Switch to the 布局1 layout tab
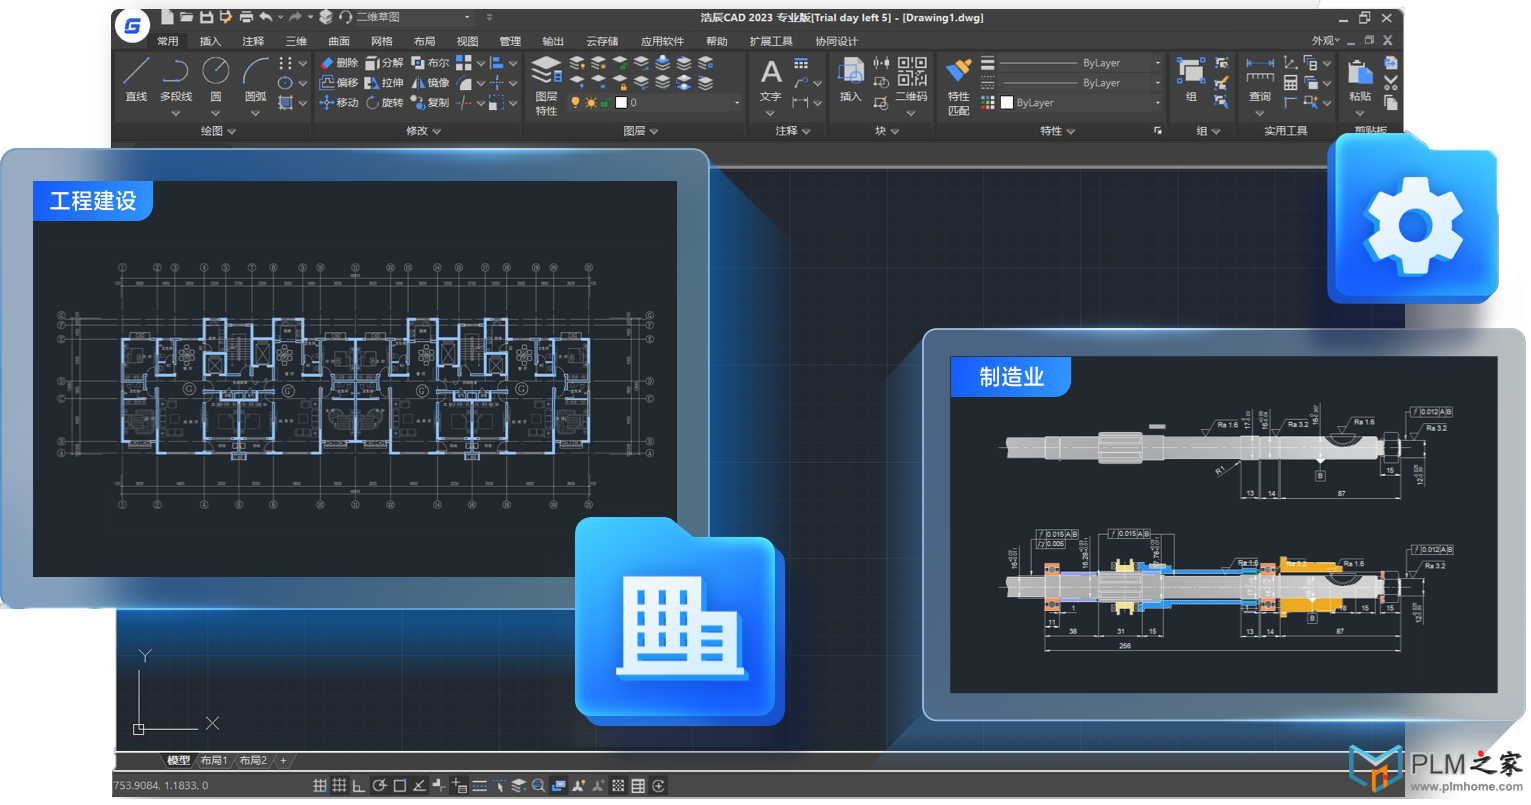The width and height of the screenshot is (1531, 805). [x=214, y=761]
